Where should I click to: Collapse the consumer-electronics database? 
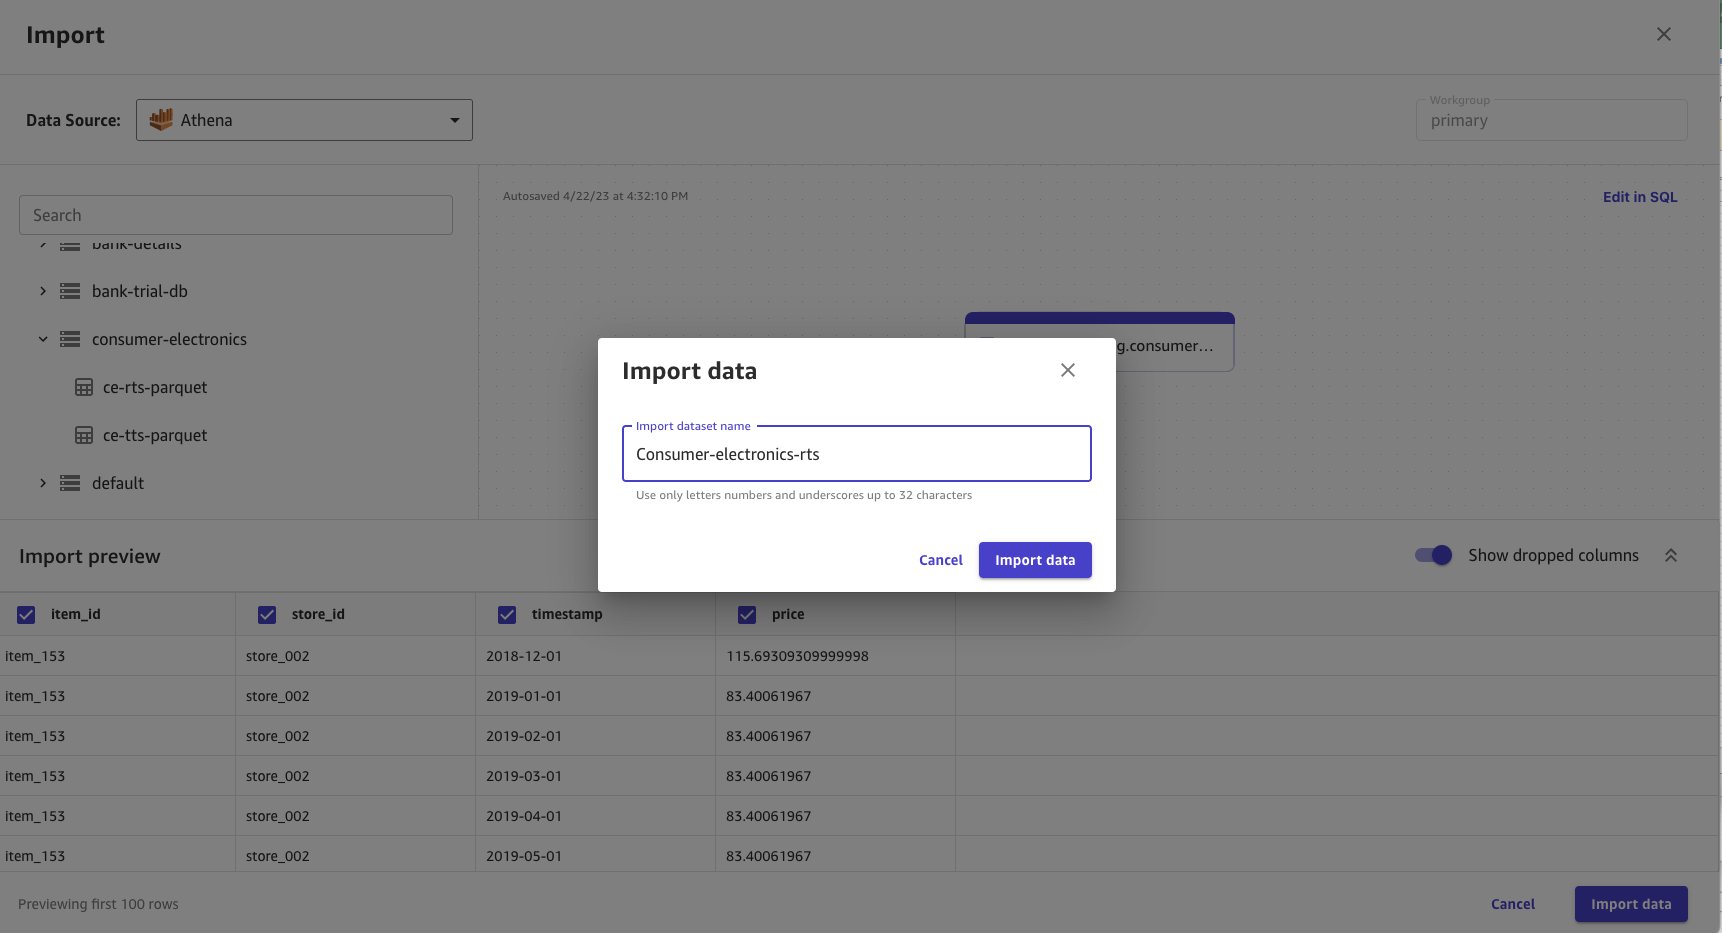pyautogui.click(x=43, y=339)
